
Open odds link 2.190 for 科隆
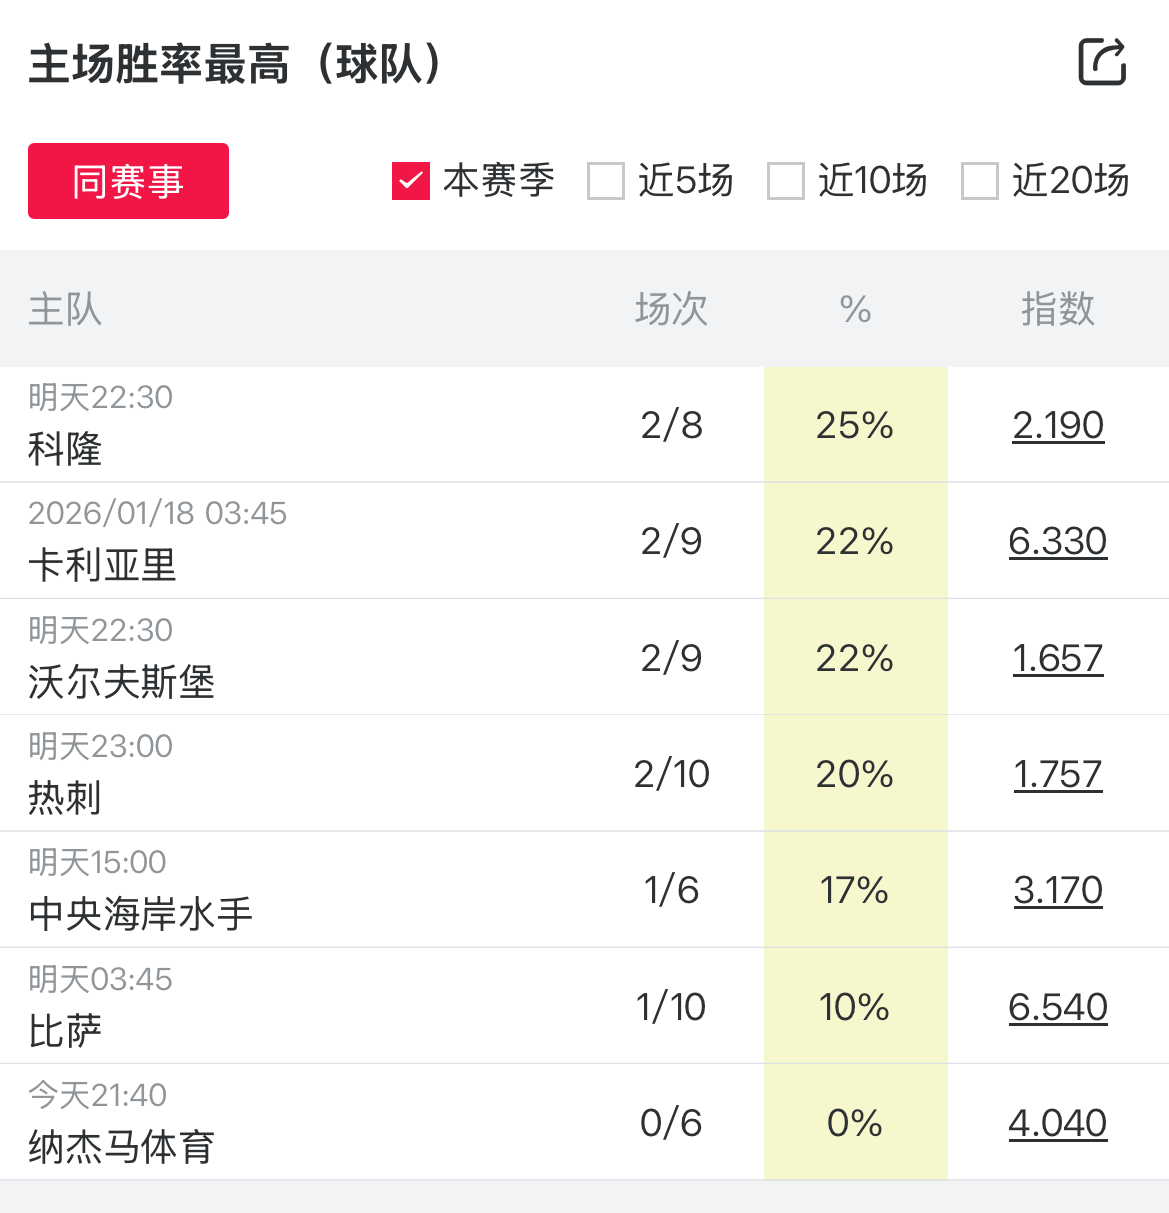[1058, 425]
